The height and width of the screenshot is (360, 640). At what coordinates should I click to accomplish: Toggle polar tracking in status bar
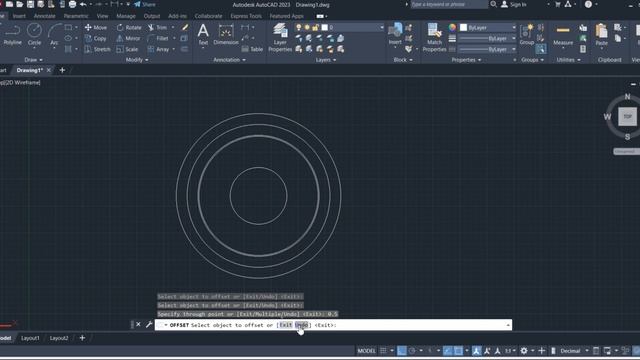tap(412, 351)
